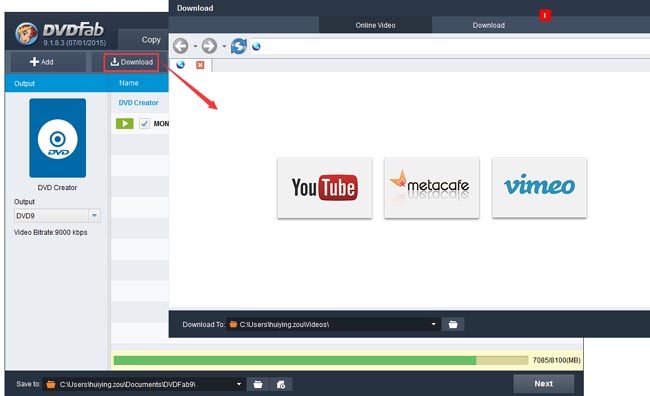The image size is (650, 396).
Task: Click the green play button for the title
Action: tap(125, 123)
